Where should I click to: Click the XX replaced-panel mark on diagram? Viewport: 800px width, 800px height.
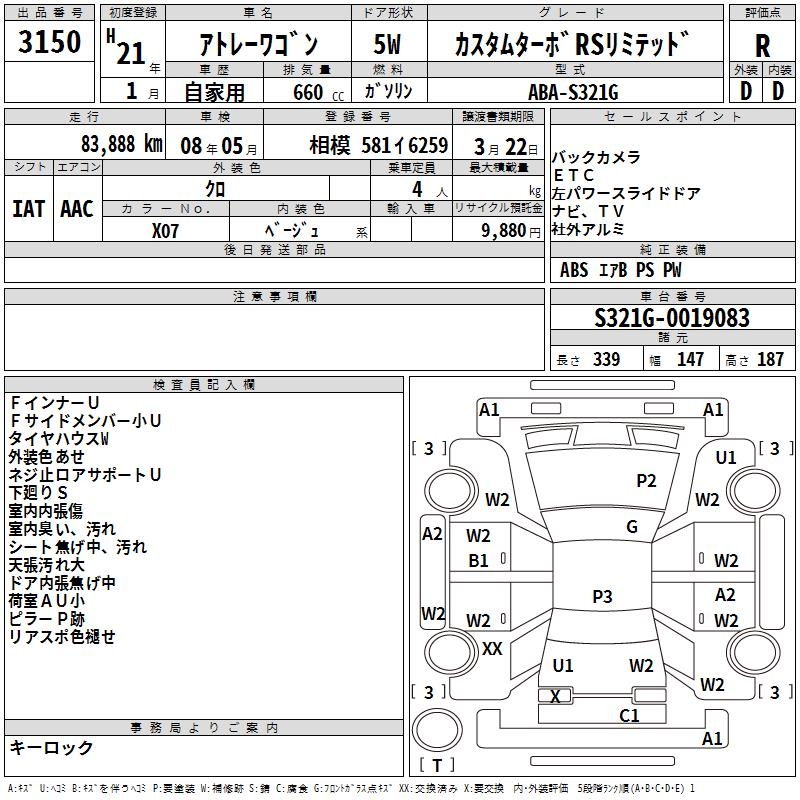(492, 649)
